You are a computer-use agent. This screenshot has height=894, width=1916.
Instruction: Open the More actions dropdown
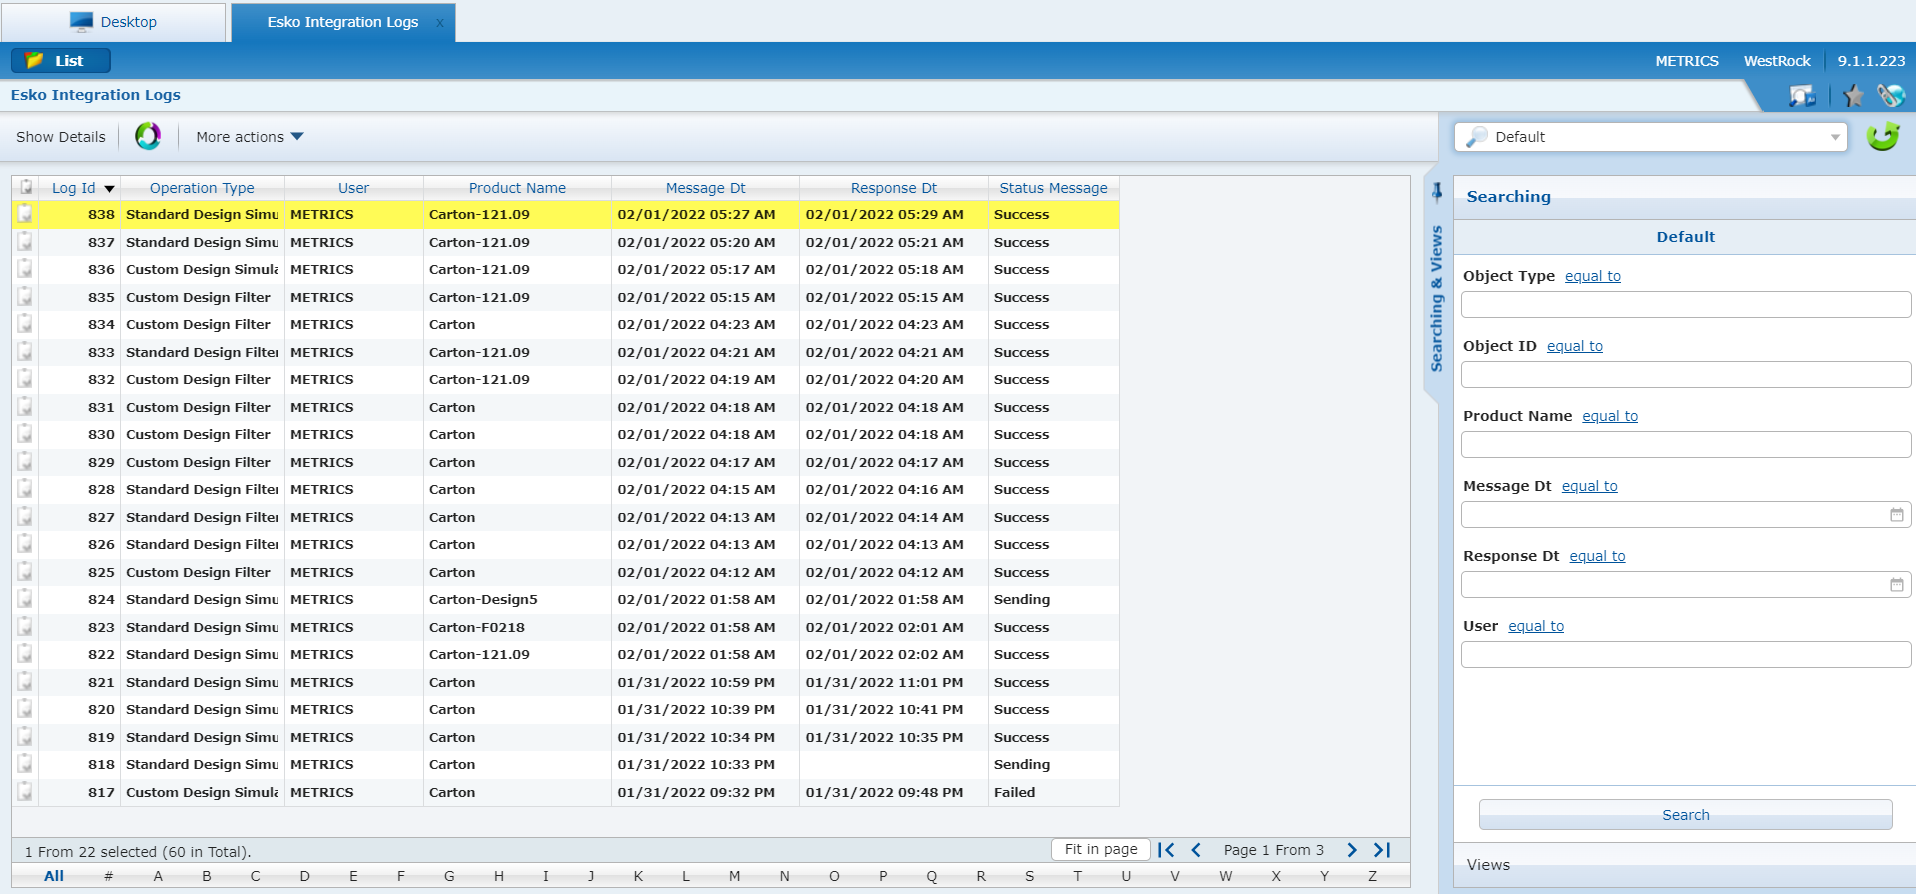click(249, 137)
